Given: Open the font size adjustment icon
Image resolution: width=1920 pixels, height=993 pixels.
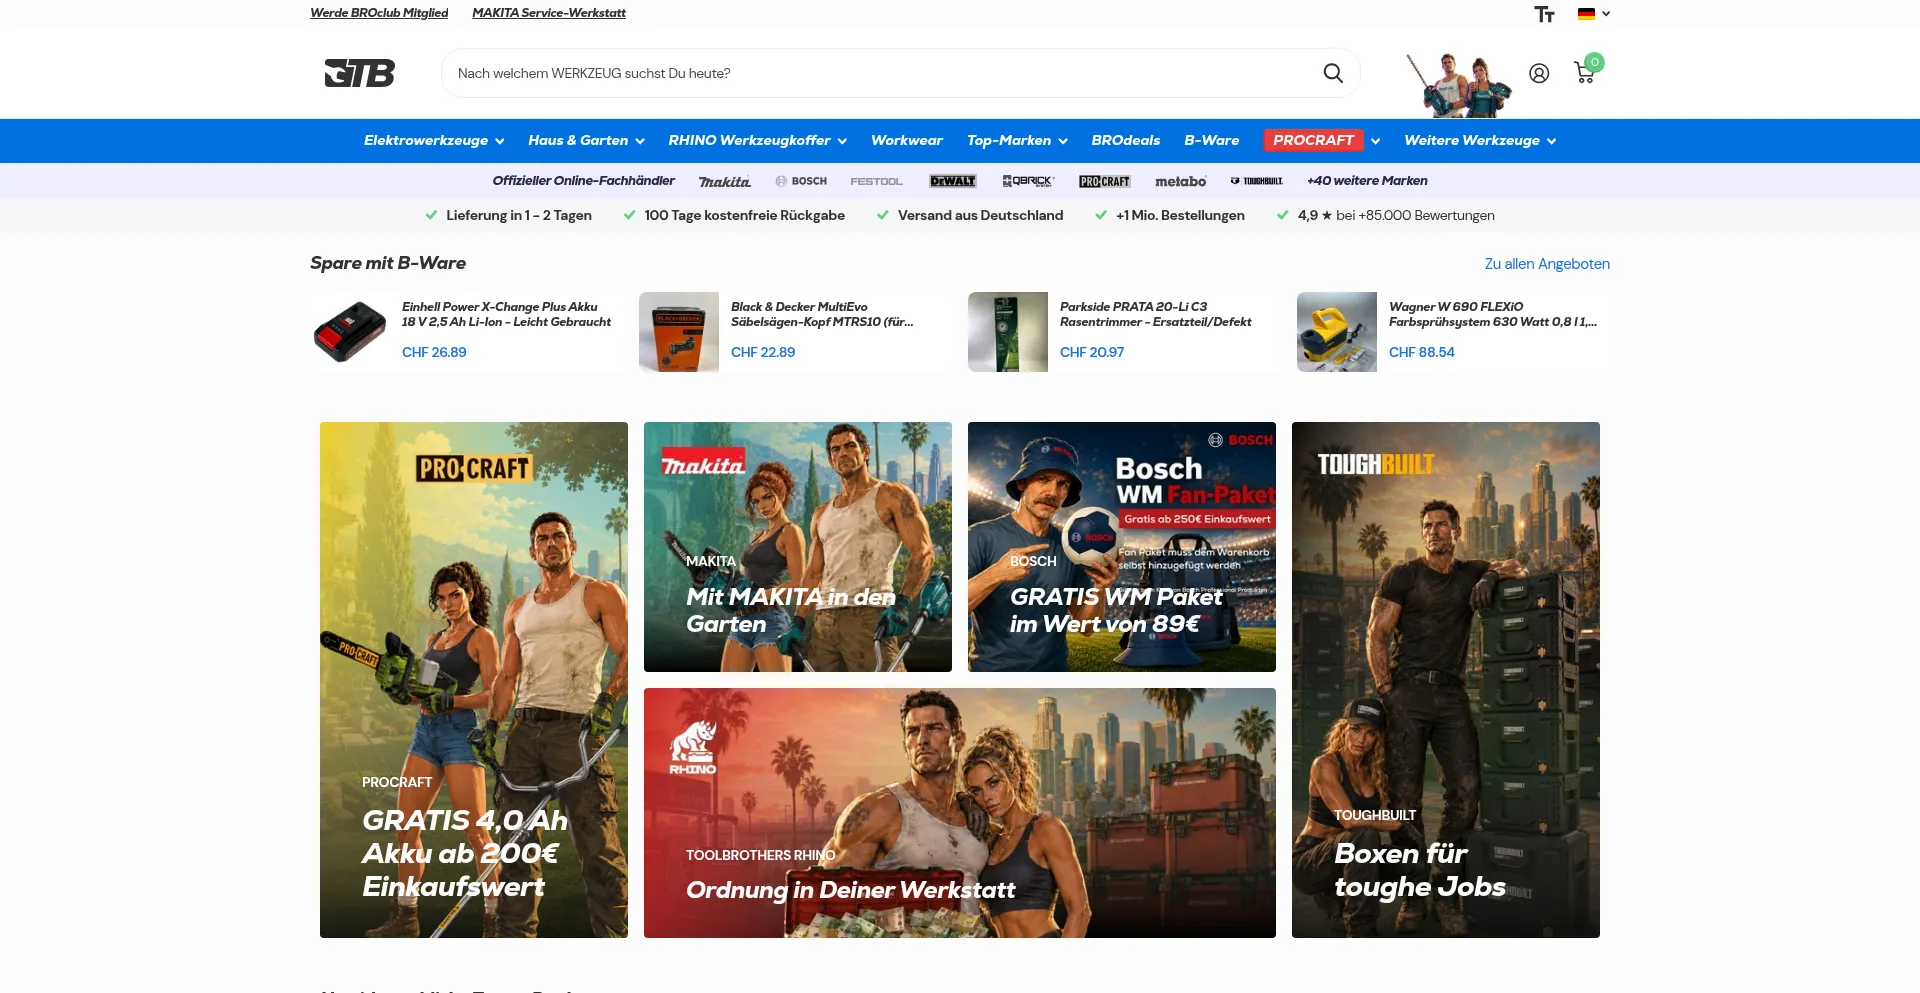Looking at the screenshot, I should click(x=1544, y=14).
